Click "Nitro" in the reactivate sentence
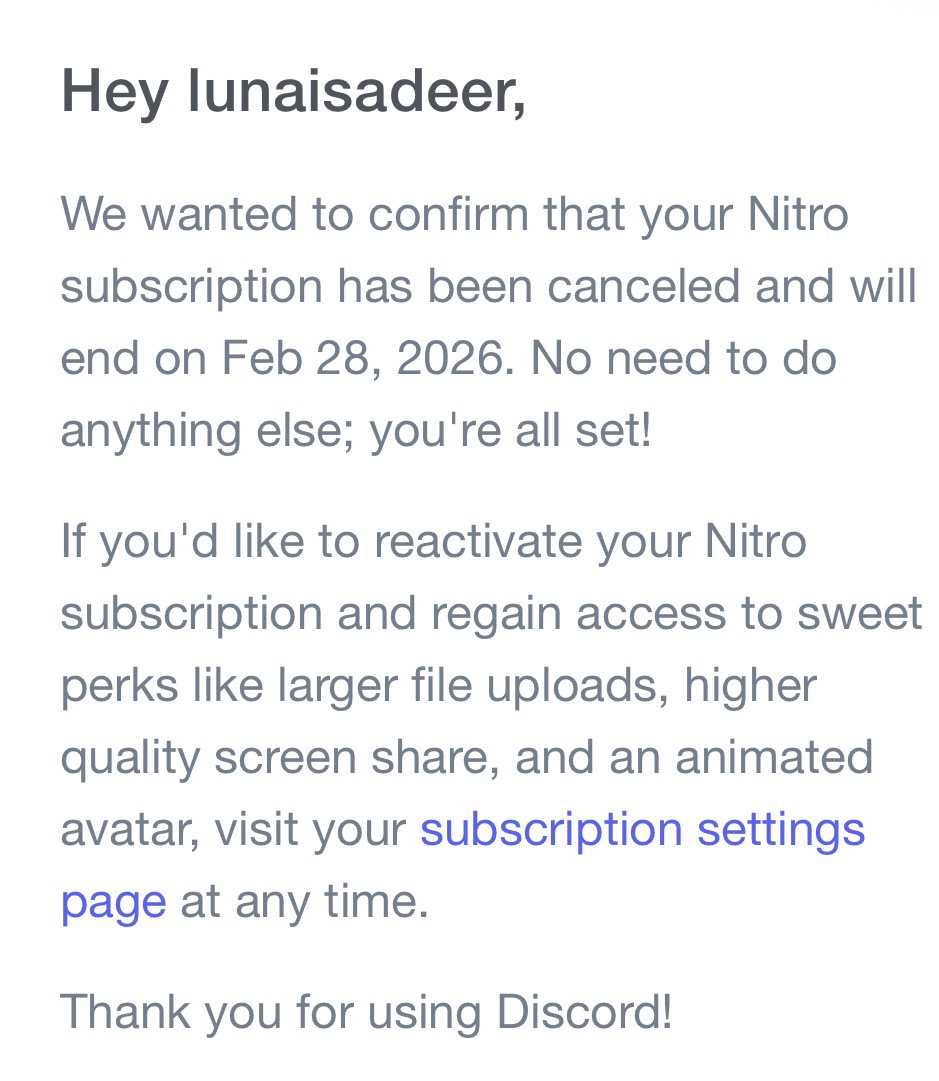Screen dimensions: 939x1081 755,541
